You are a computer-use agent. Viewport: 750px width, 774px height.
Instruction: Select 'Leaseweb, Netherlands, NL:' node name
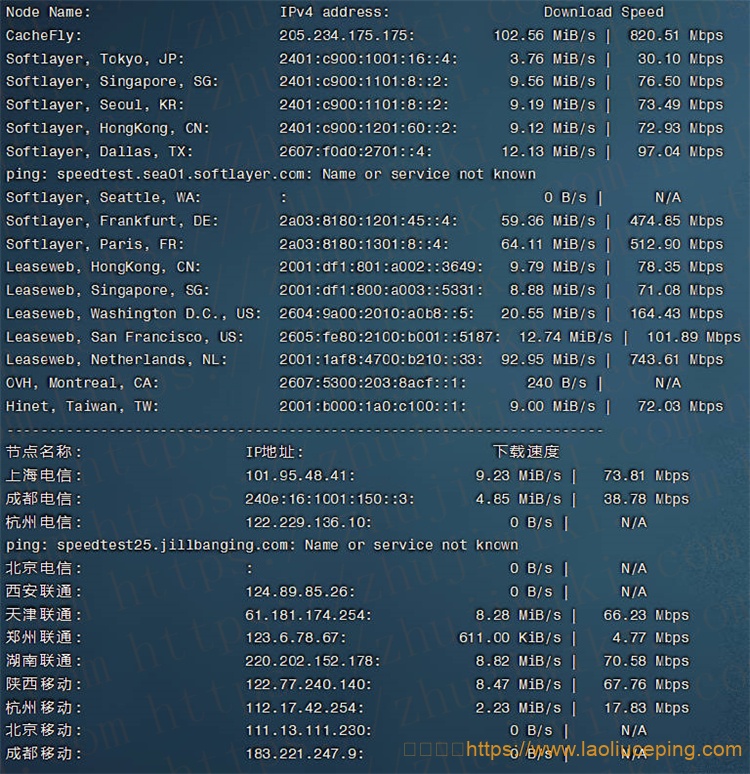[116, 360]
